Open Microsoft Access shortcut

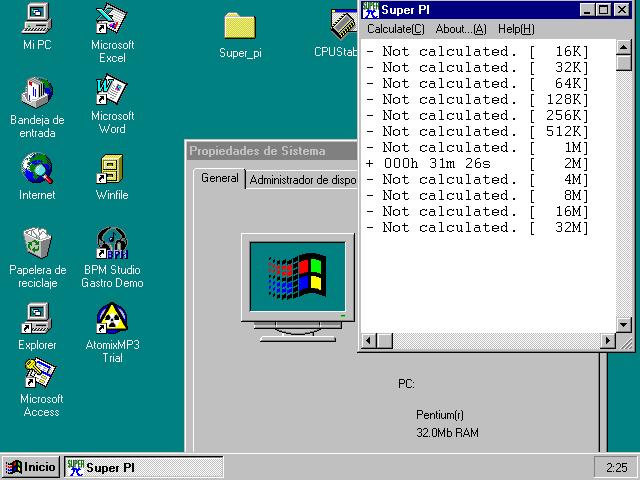pos(41,387)
